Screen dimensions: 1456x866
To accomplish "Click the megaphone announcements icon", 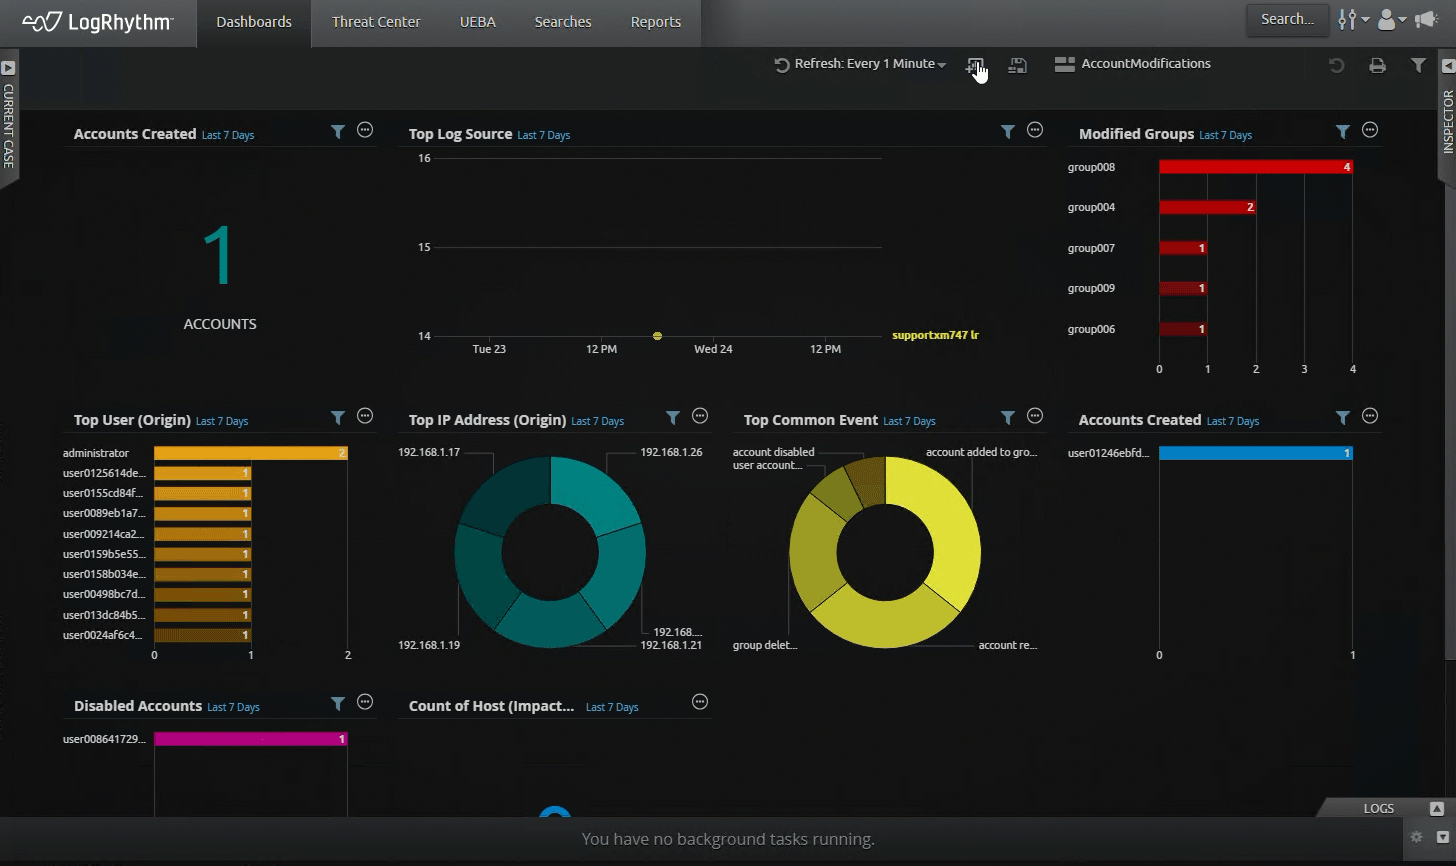I will pos(1427,17).
